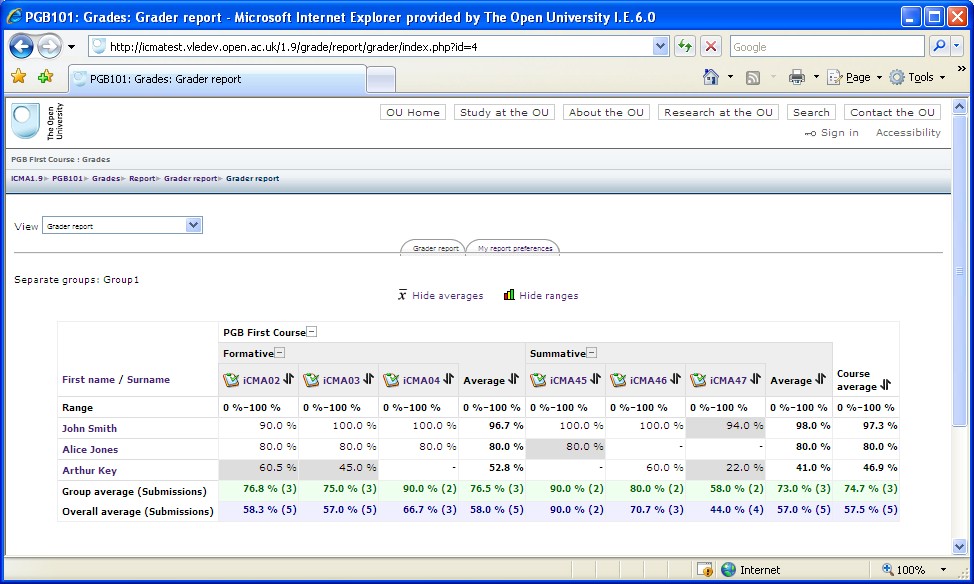Screen dimensions: 974x584
Task: Open the Accessibility link
Action: (x=908, y=132)
